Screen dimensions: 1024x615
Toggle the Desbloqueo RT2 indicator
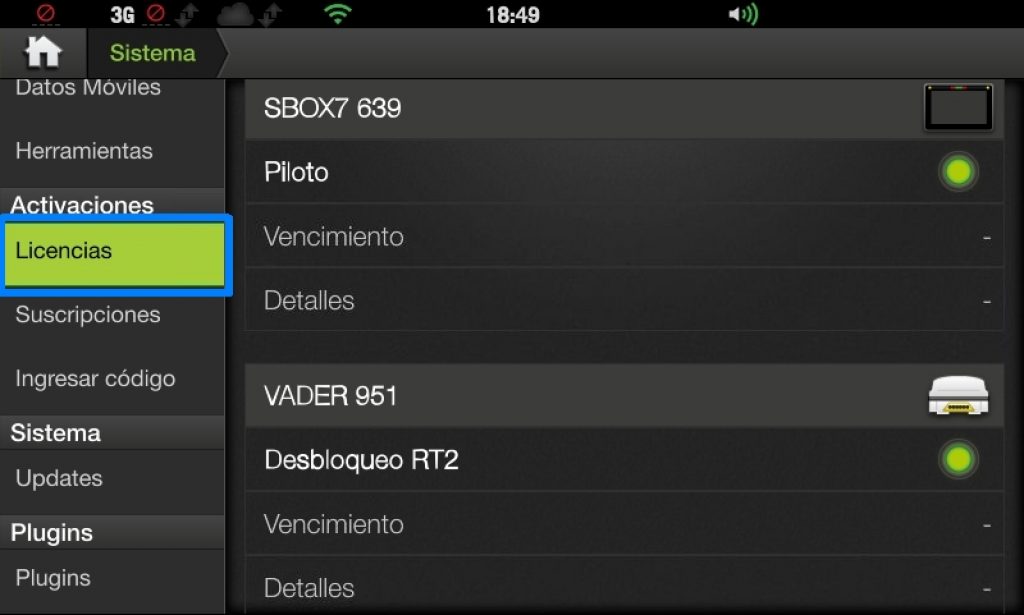[x=958, y=459]
